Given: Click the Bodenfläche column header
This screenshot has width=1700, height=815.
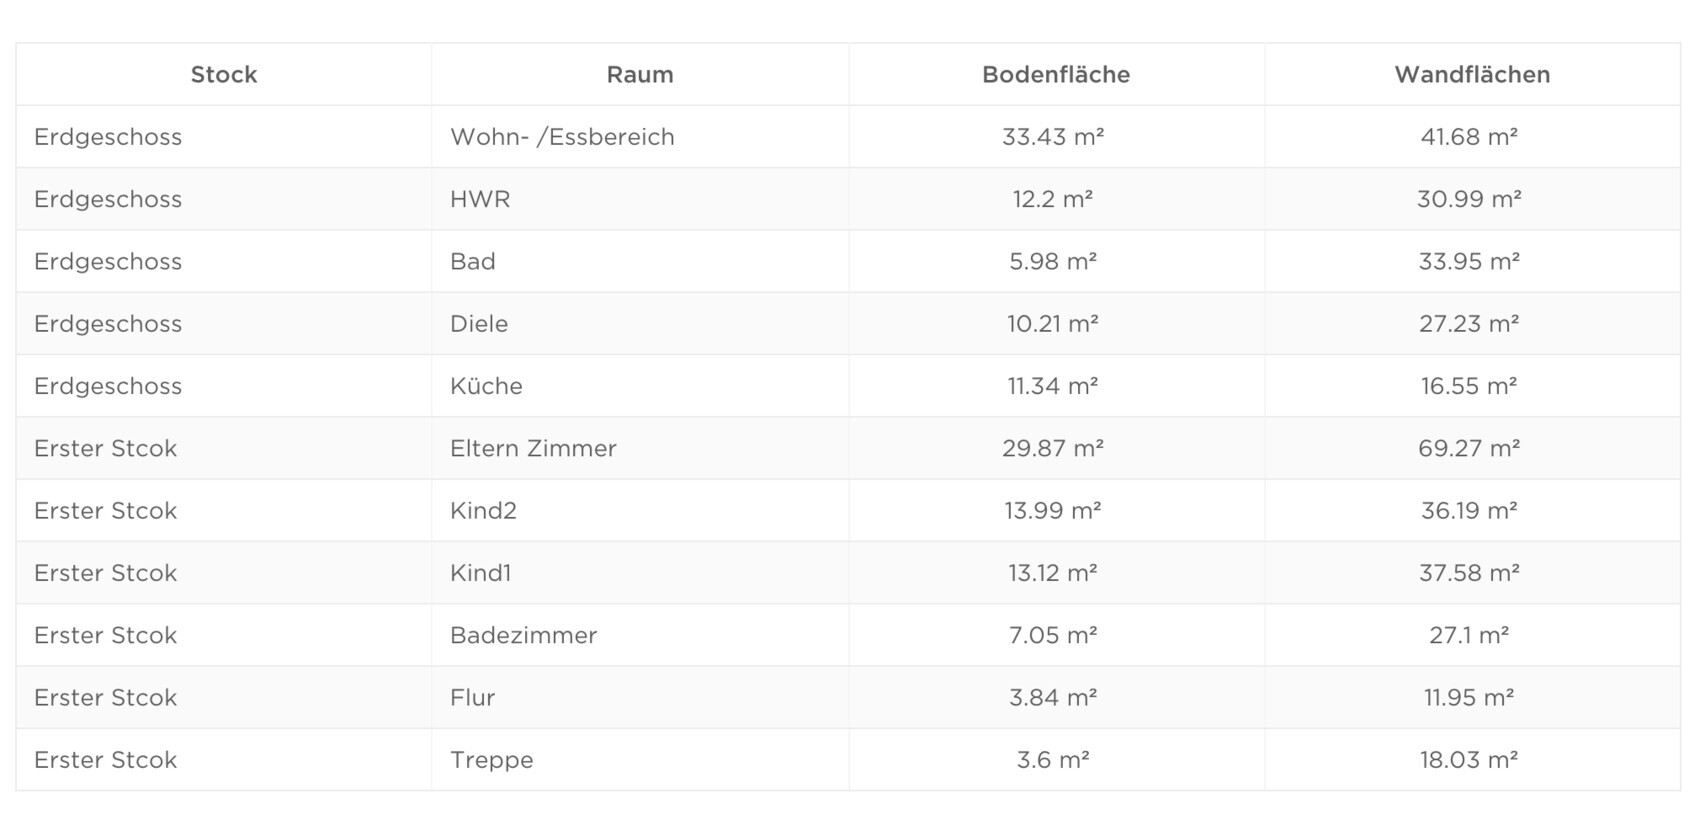Looking at the screenshot, I should (1056, 75).
